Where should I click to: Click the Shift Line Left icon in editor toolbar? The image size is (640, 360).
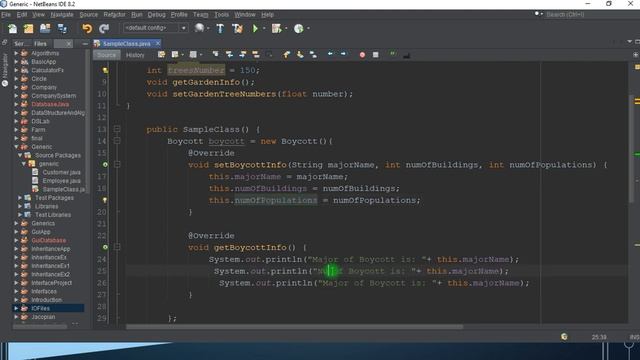(330, 54)
